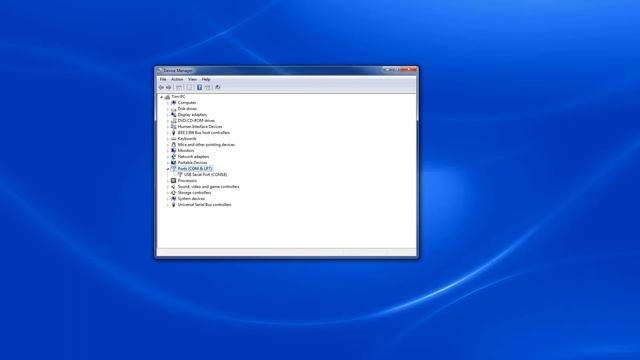The height and width of the screenshot is (360, 640).
Task: Expand Universal Serial Bus controllers category
Action: [168, 205]
